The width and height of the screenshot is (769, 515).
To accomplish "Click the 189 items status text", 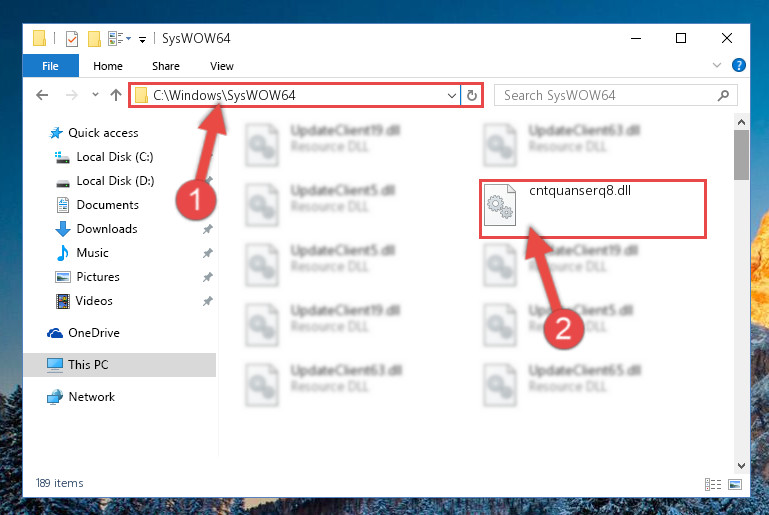I will 60,483.
